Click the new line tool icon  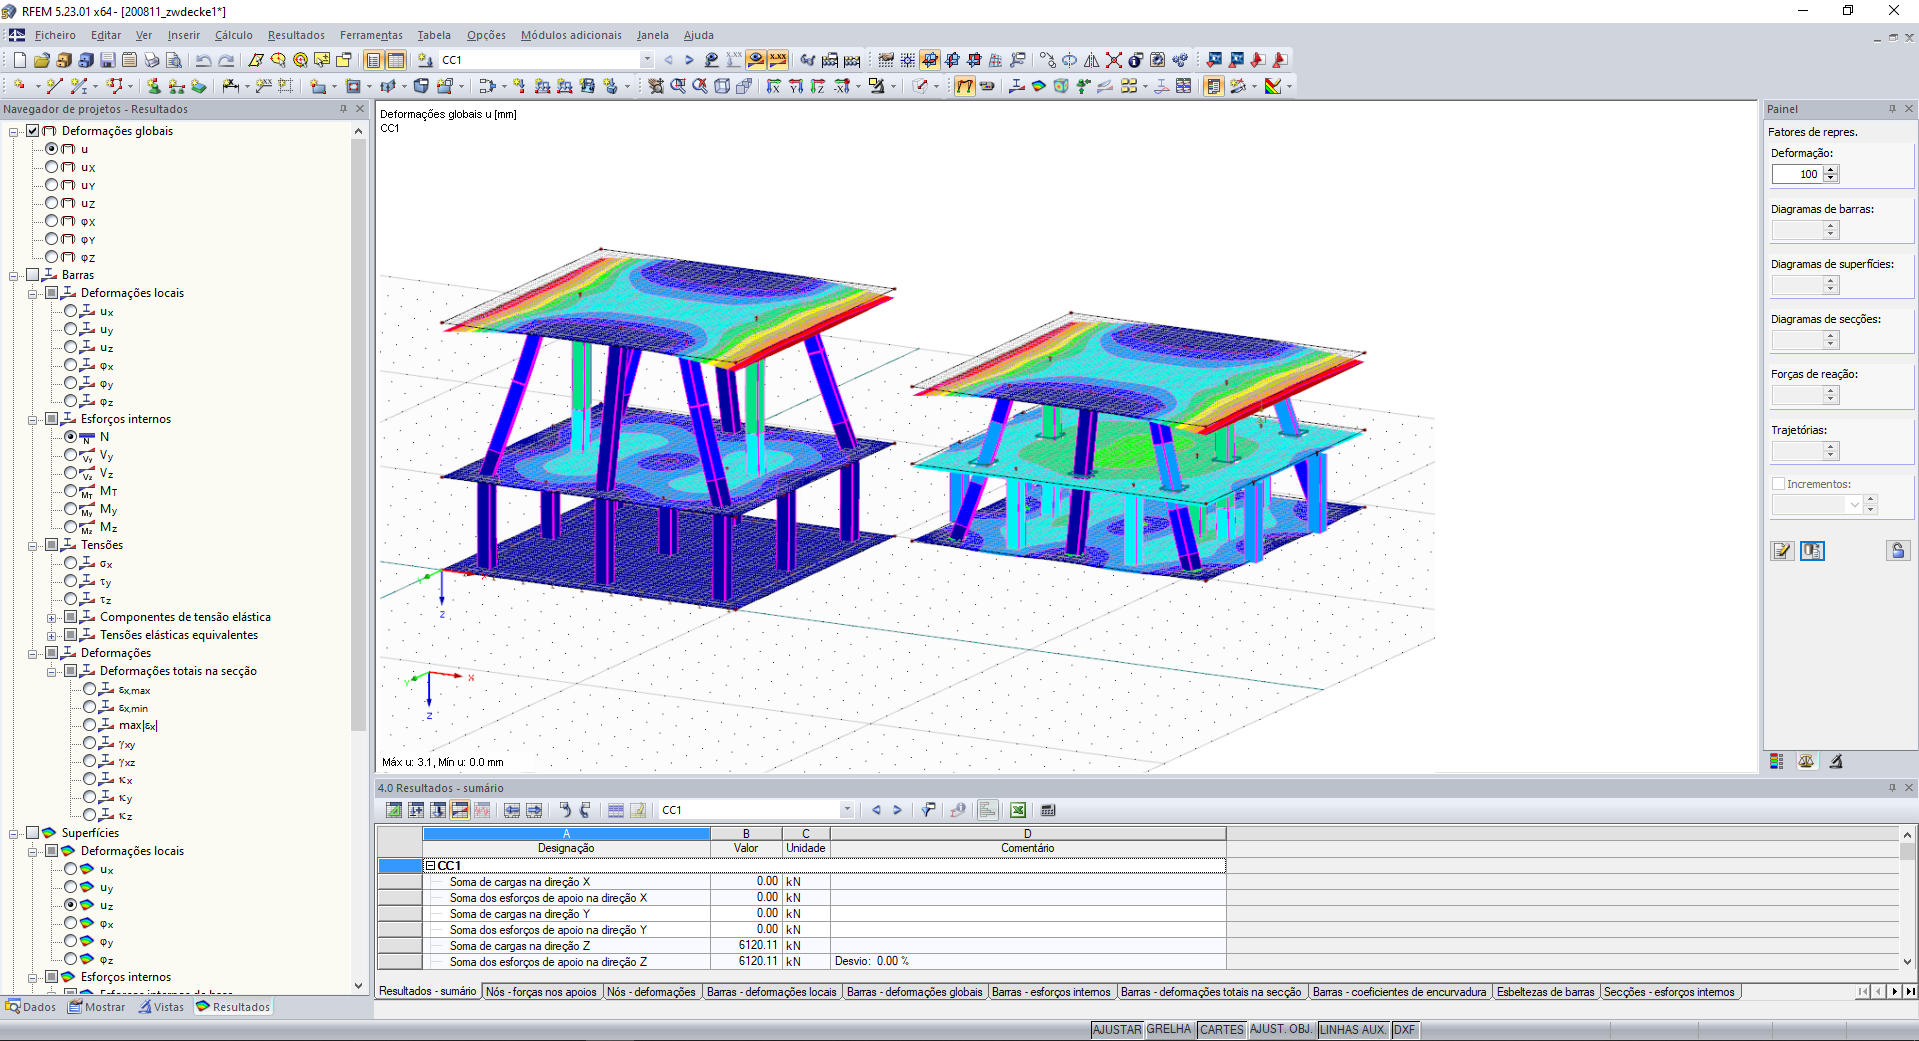pos(55,86)
